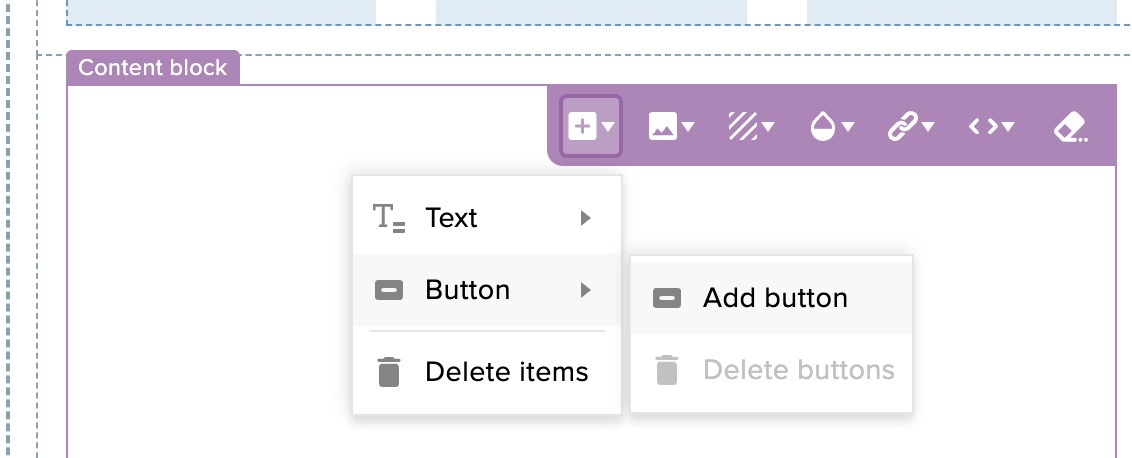Expand the Button submenu arrow
1132x458 pixels.
coord(586,290)
